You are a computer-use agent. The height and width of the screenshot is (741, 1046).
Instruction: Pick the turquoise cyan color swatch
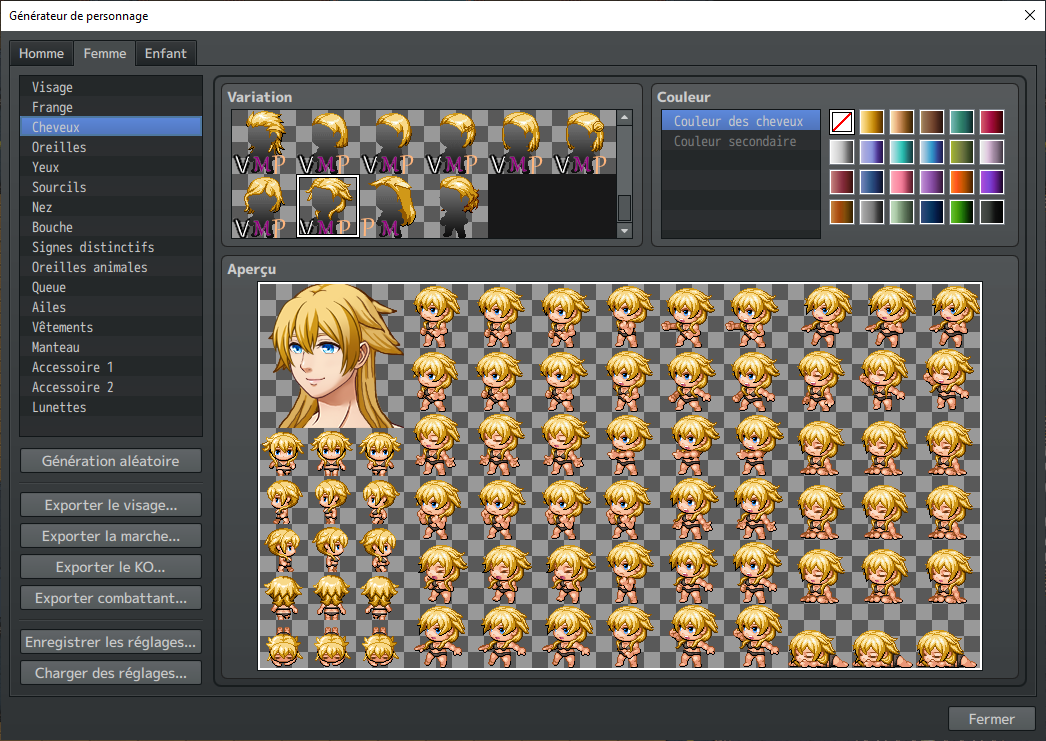902,152
